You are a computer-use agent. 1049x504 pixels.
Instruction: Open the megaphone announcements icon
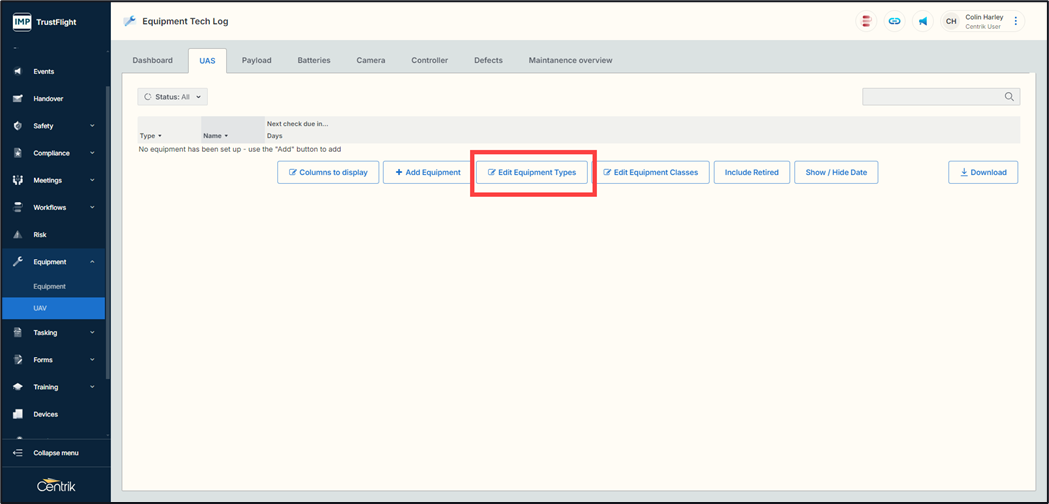pyautogui.click(x=922, y=21)
